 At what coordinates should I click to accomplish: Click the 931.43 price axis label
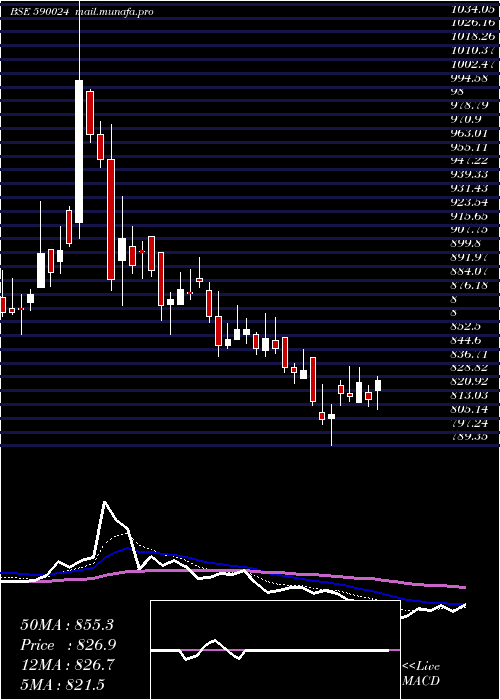click(x=469, y=188)
